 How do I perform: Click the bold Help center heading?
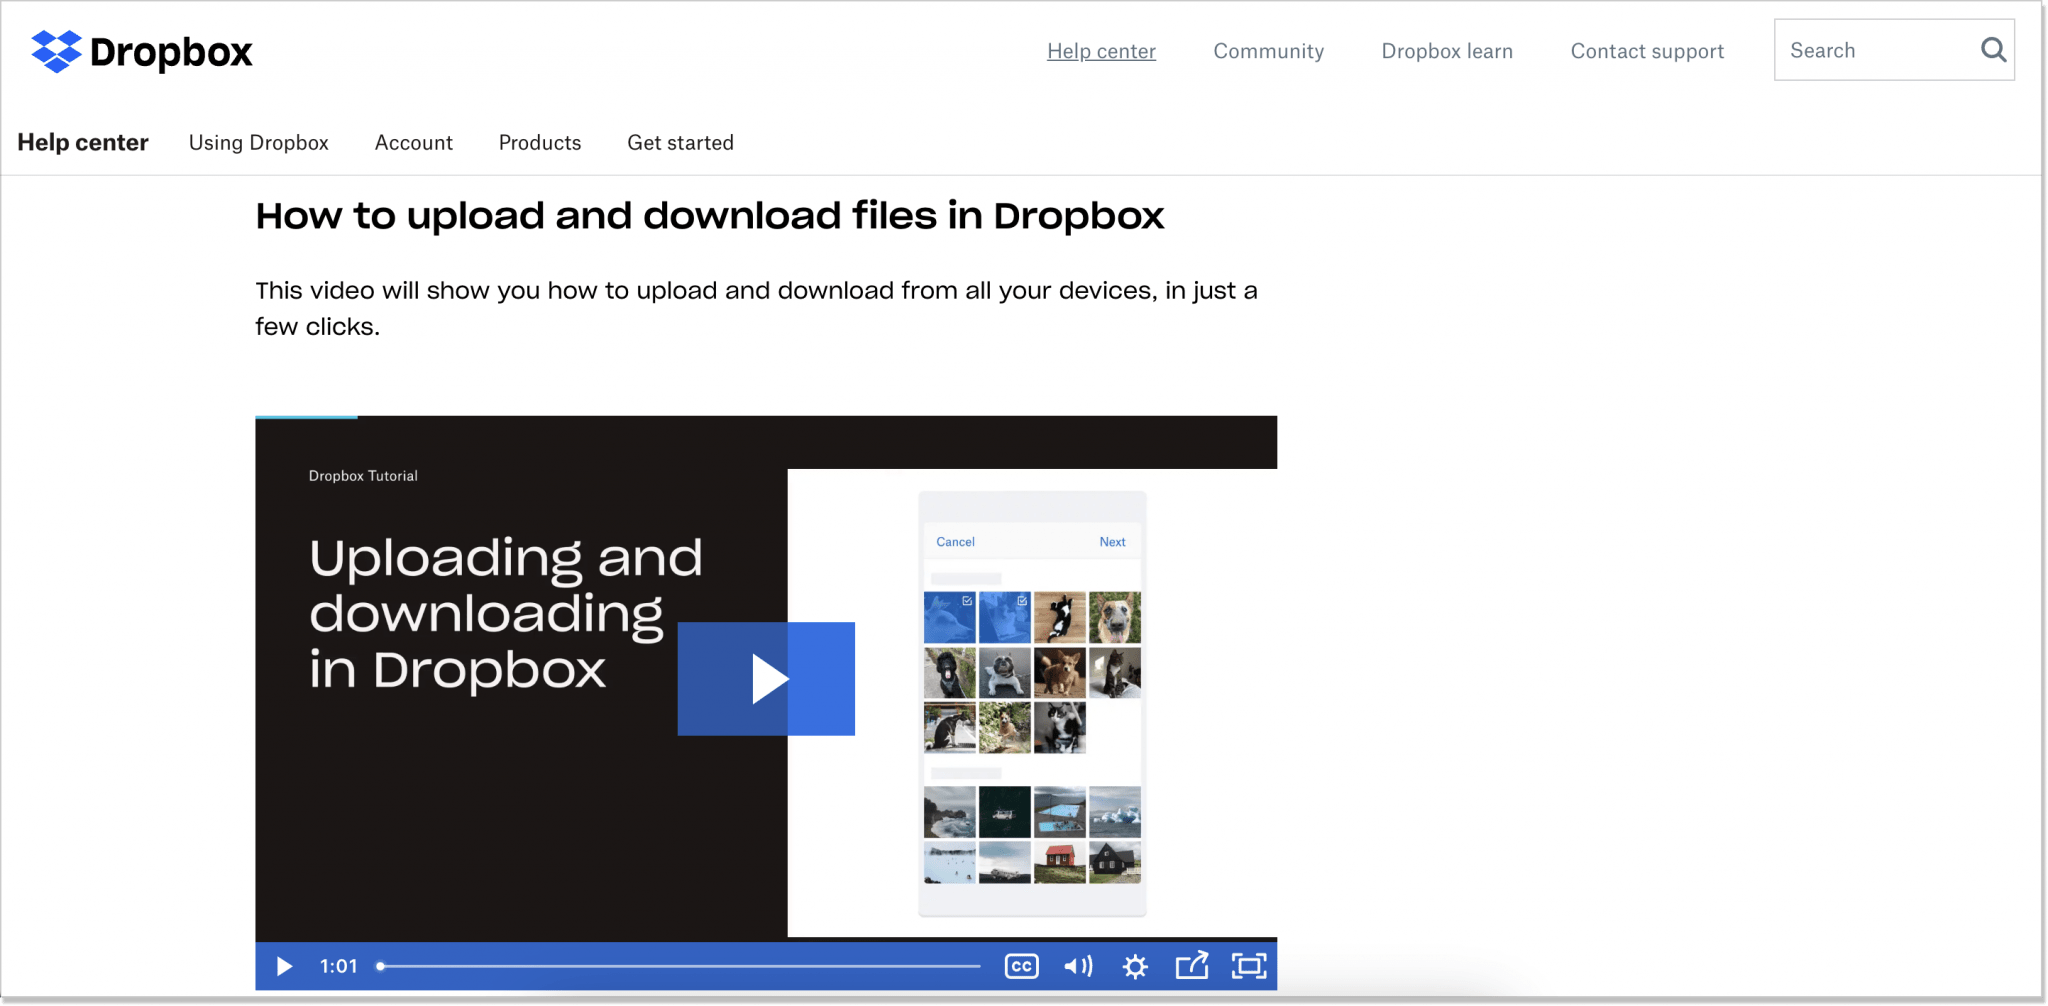click(83, 143)
